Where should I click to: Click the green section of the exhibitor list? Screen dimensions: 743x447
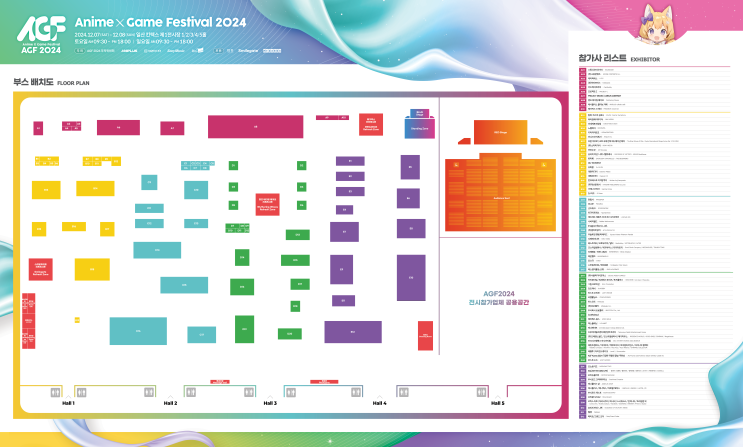click(x=654, y=318)
